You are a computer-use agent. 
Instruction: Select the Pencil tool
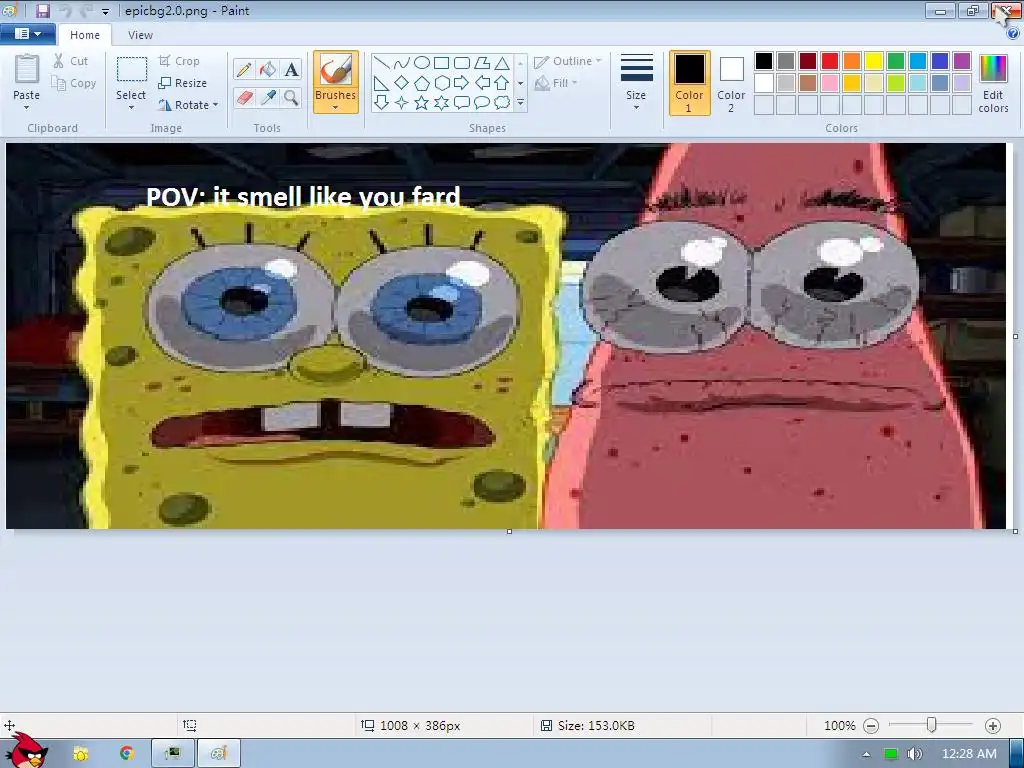click(244, 69)
